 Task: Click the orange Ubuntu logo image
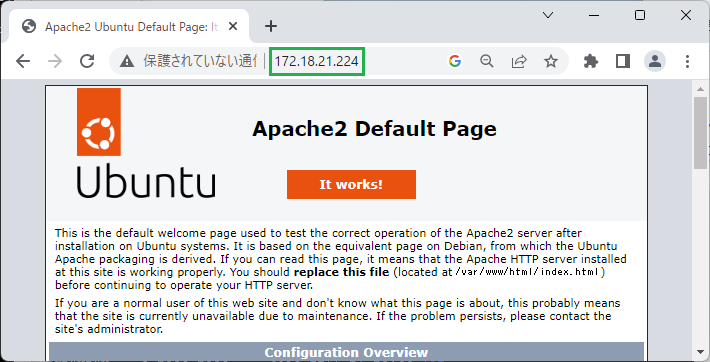click(99, 122)
